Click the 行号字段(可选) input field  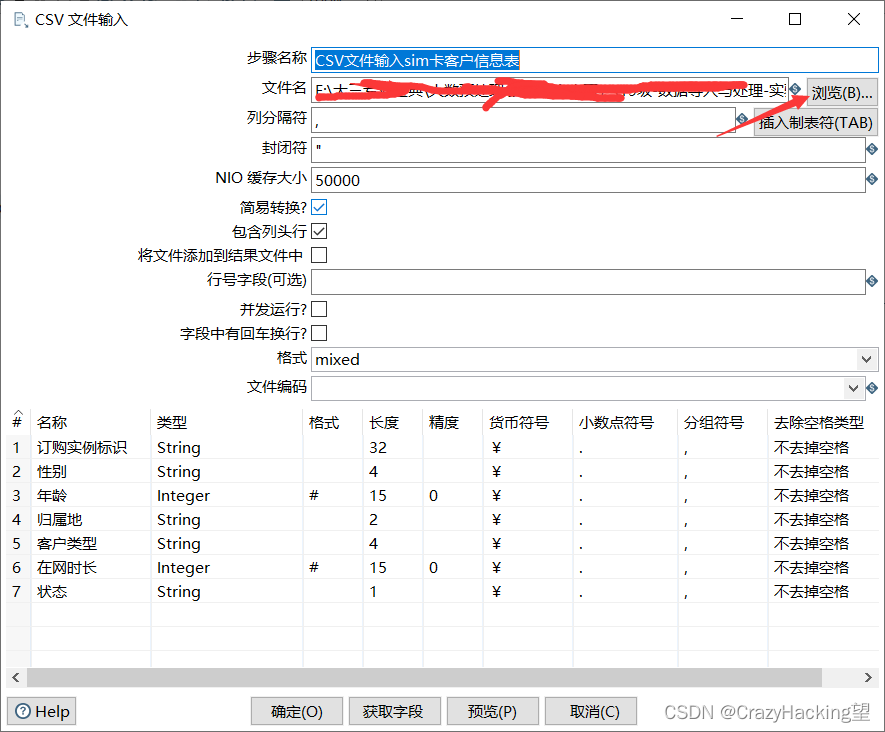(588, 282)
